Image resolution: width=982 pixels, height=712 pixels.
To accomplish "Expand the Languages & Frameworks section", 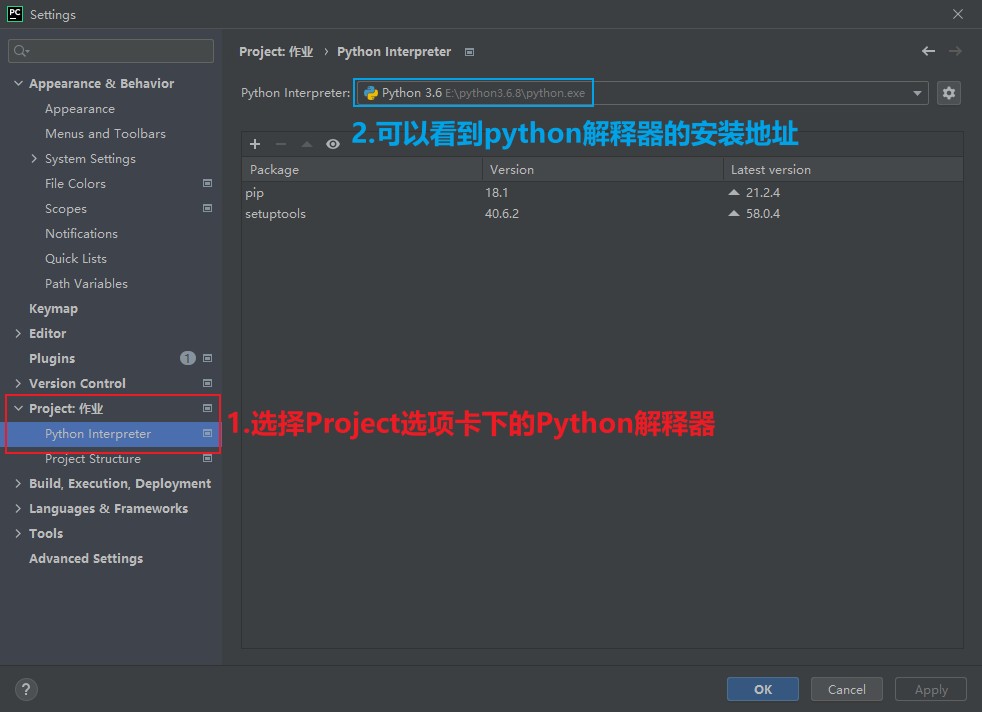I will click(x=18, y=508).
